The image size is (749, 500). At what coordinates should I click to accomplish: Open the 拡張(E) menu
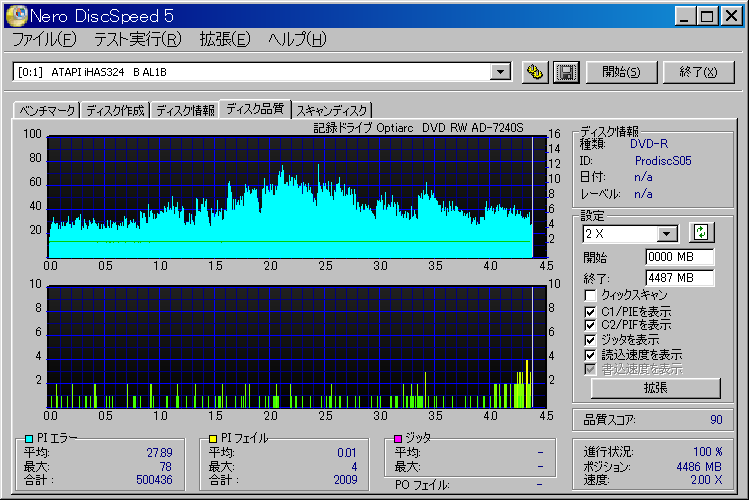(x=225, y=39)
